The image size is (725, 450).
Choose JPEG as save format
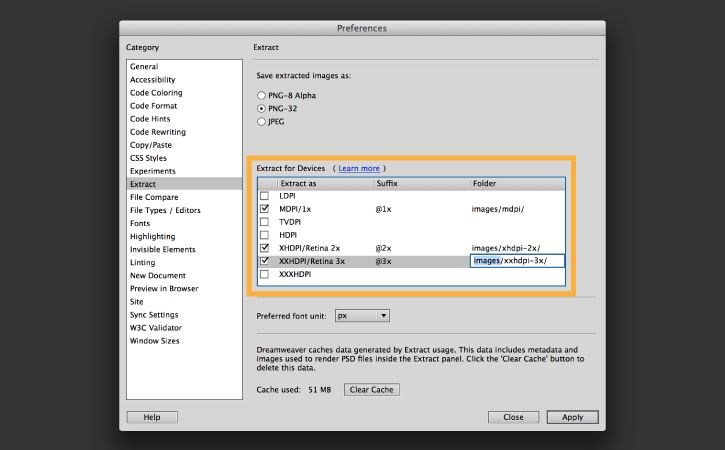261,122
